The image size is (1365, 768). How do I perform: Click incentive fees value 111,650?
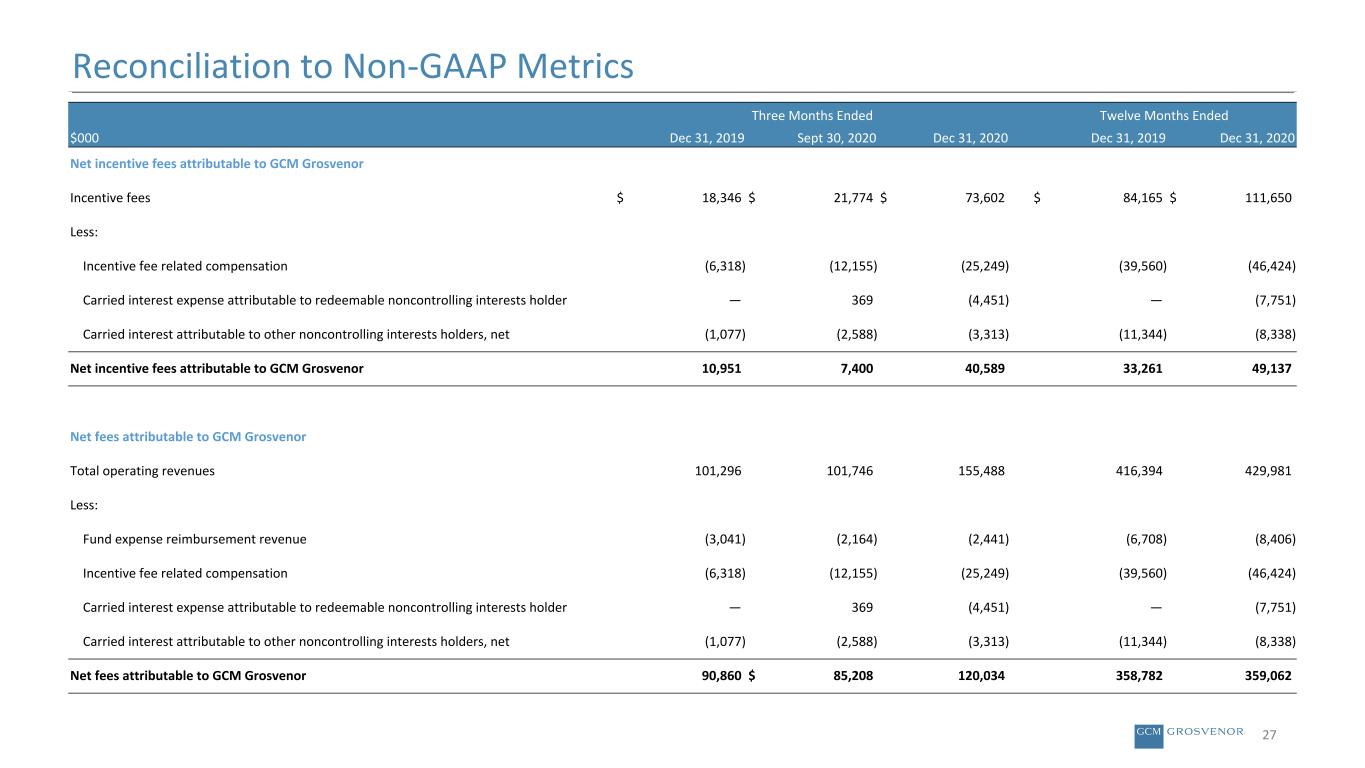coord(1267,198)
